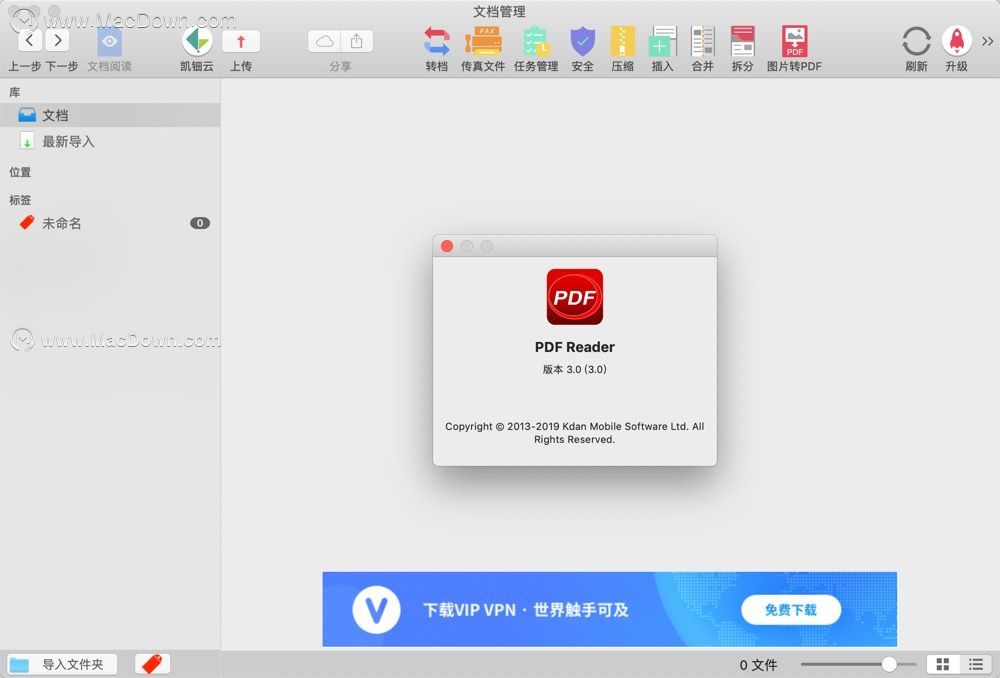Click the 文档管理 window title
Image resolution: width=1000 pixels, height=678 pixels.
499,11
